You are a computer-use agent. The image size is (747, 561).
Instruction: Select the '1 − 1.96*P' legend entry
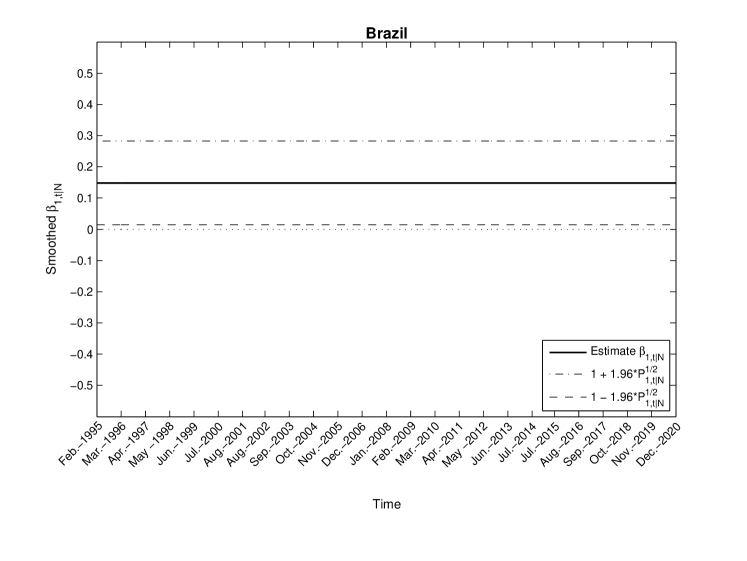pos(607,397)
